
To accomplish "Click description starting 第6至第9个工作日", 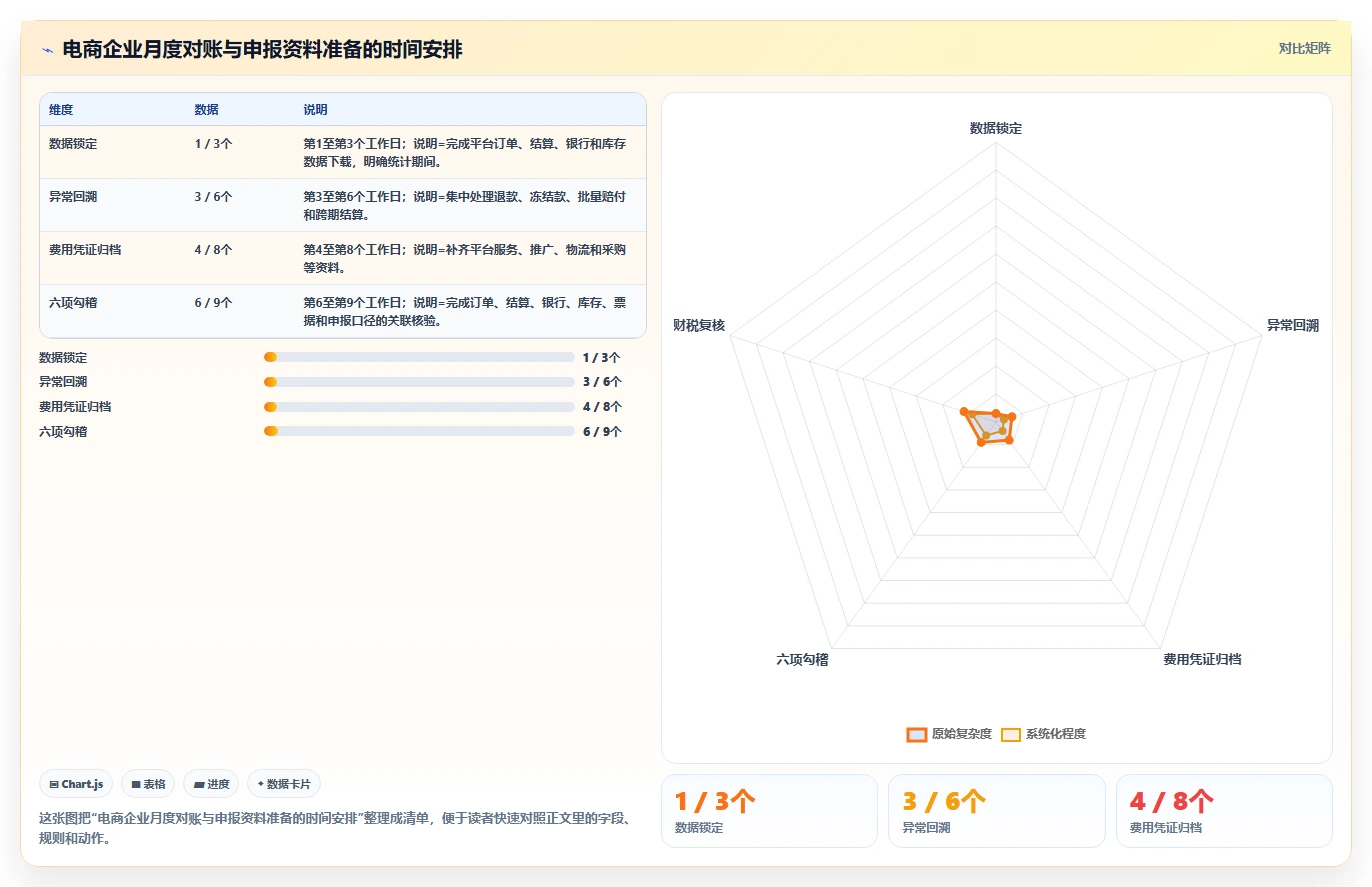I will (465, 311).
